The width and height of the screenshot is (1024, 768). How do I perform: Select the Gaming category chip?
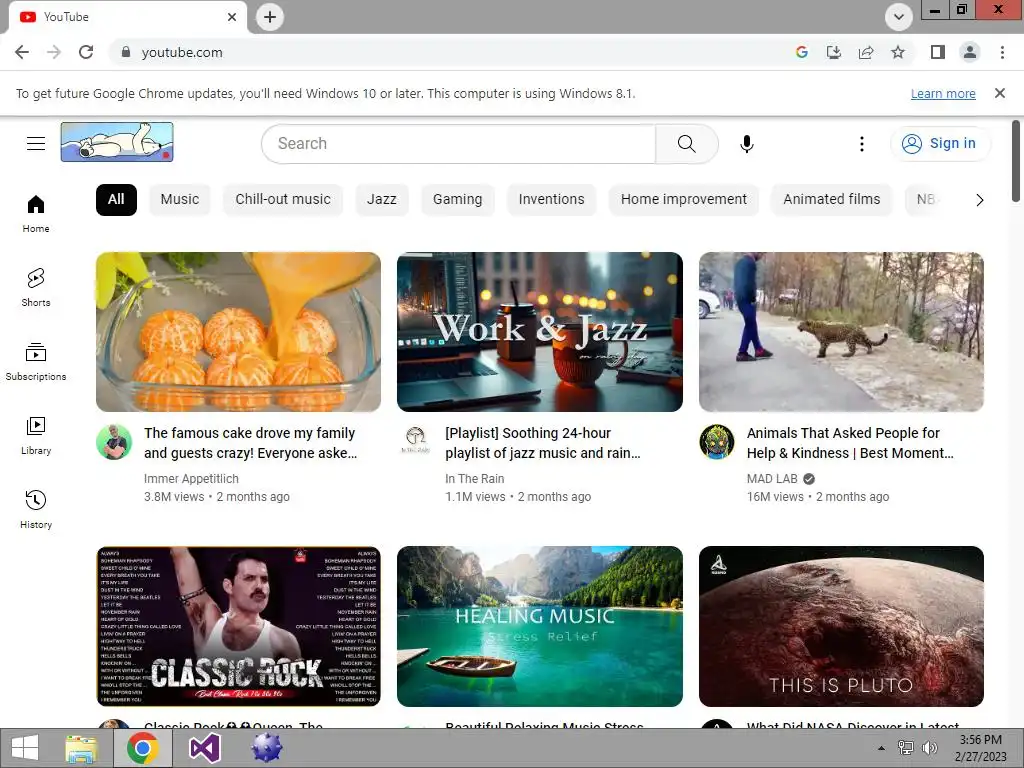click(457, 200)
